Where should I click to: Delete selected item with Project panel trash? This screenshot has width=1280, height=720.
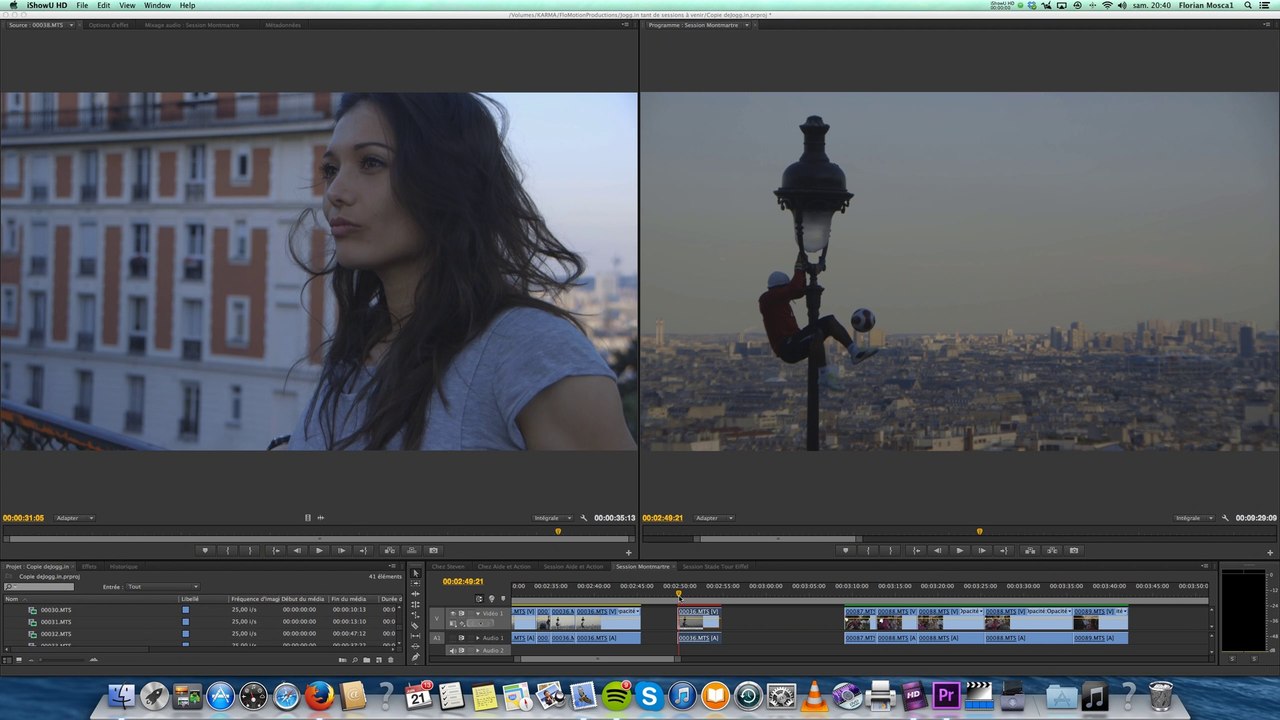click(x=390, y=660)
